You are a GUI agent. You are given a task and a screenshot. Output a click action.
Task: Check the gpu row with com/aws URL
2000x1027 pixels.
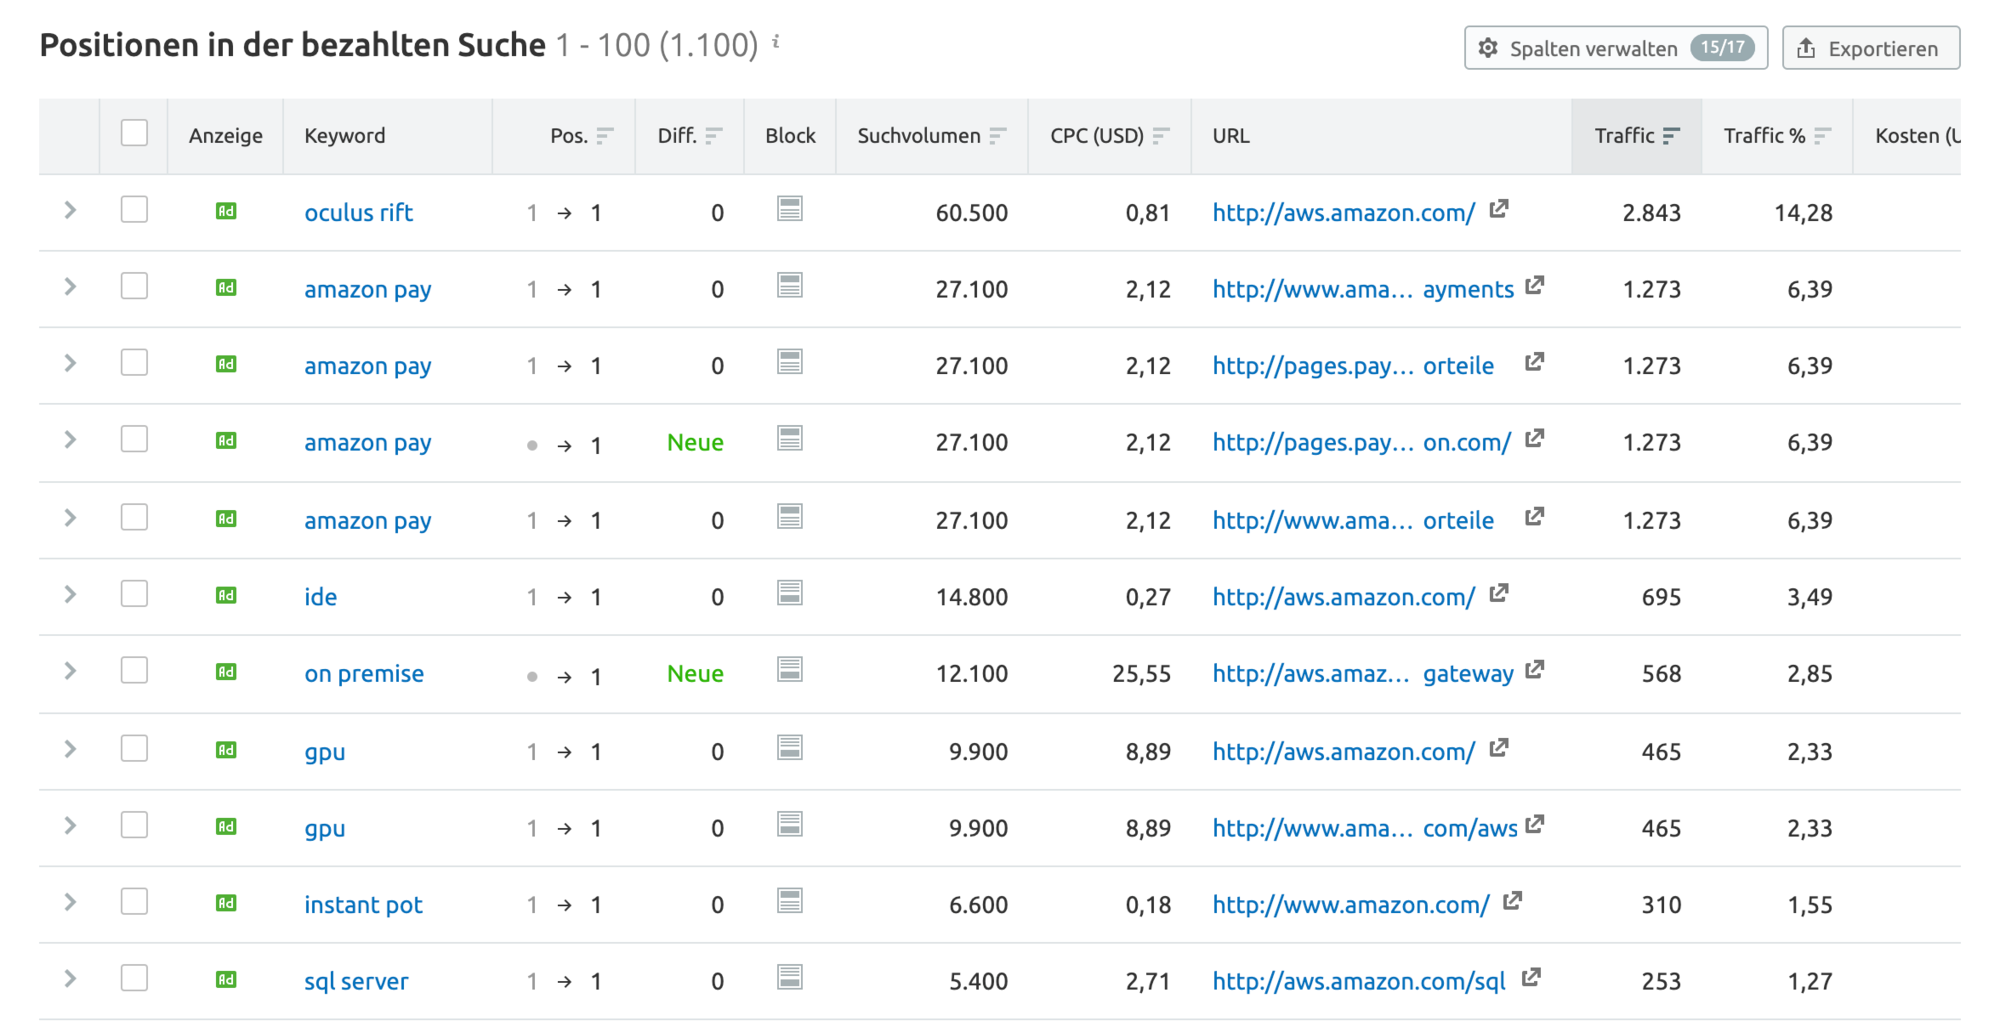point(134,825)
